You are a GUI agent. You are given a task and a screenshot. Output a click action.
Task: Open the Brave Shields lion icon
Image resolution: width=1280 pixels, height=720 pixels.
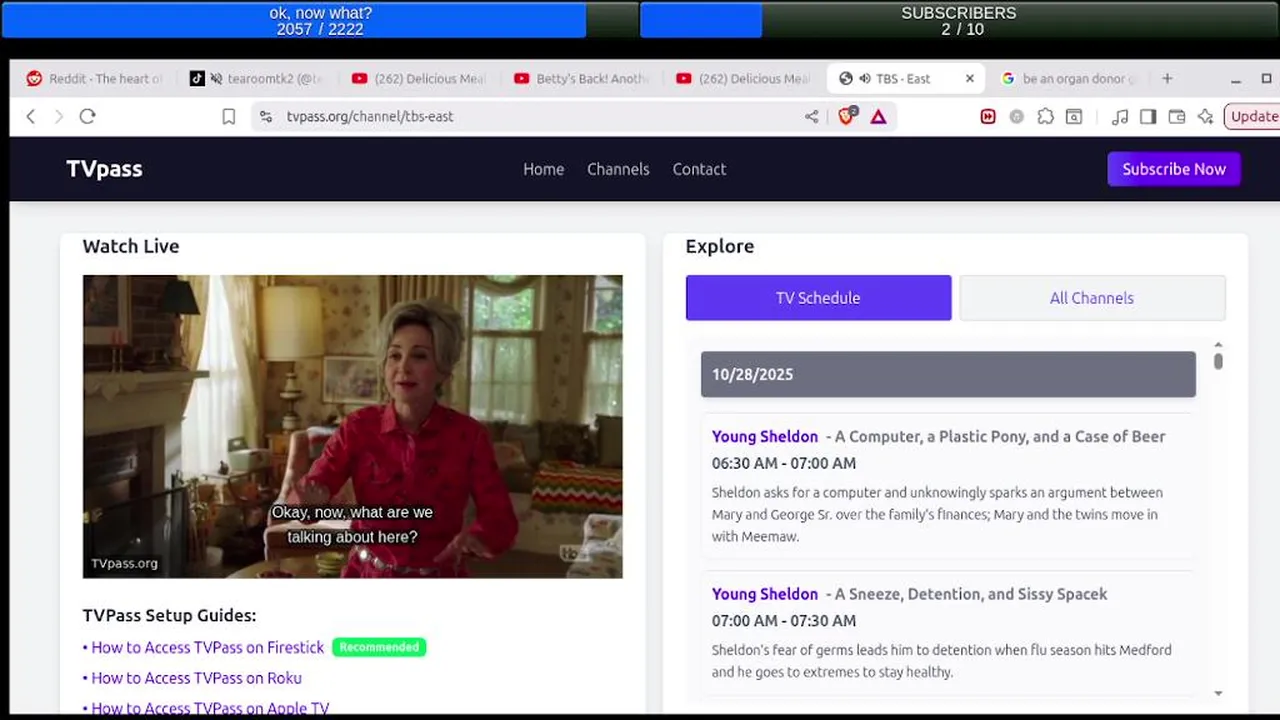(847, 116)
